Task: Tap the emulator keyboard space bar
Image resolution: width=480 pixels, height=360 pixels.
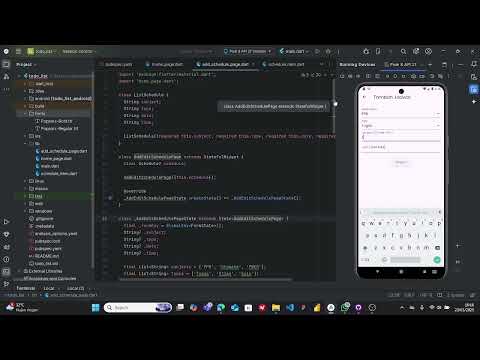Action: [x=405, y=260]
